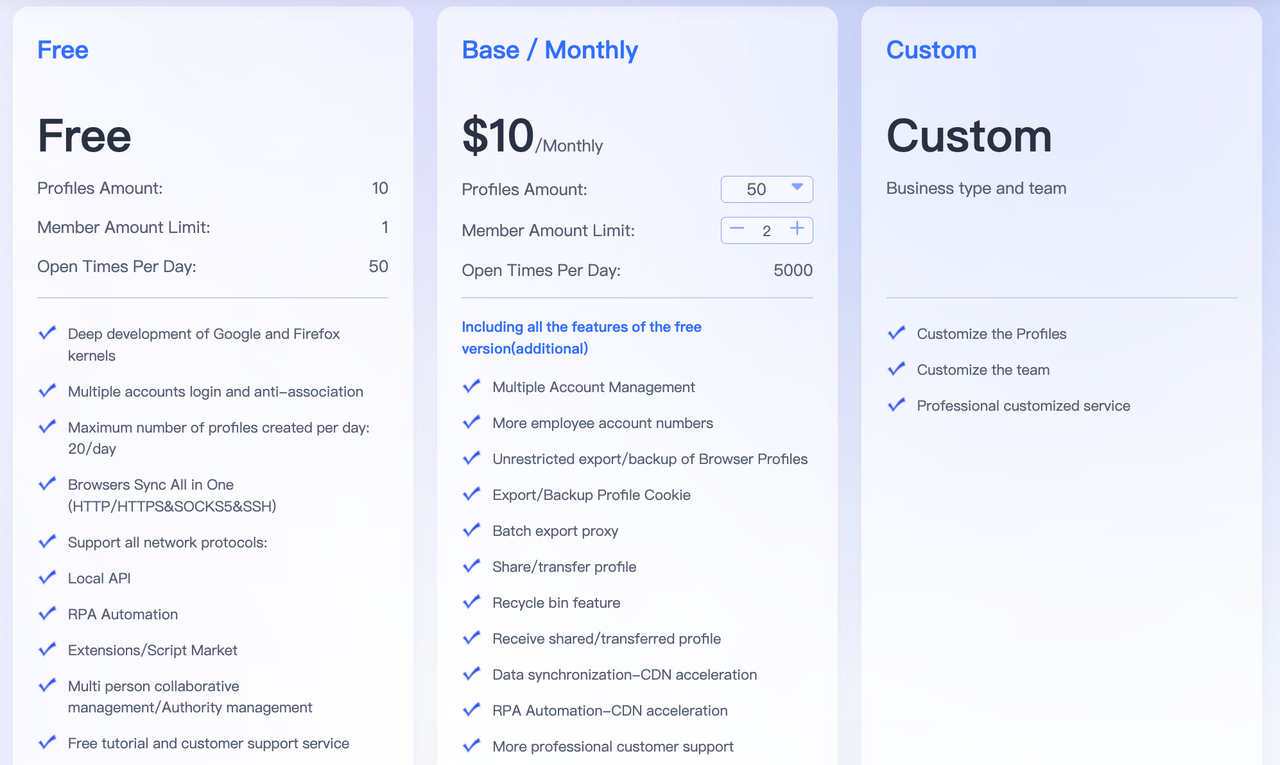Click the Member Amount Limit value field
The width and height of the screenshot is (1280, 765).
(767, 231)
